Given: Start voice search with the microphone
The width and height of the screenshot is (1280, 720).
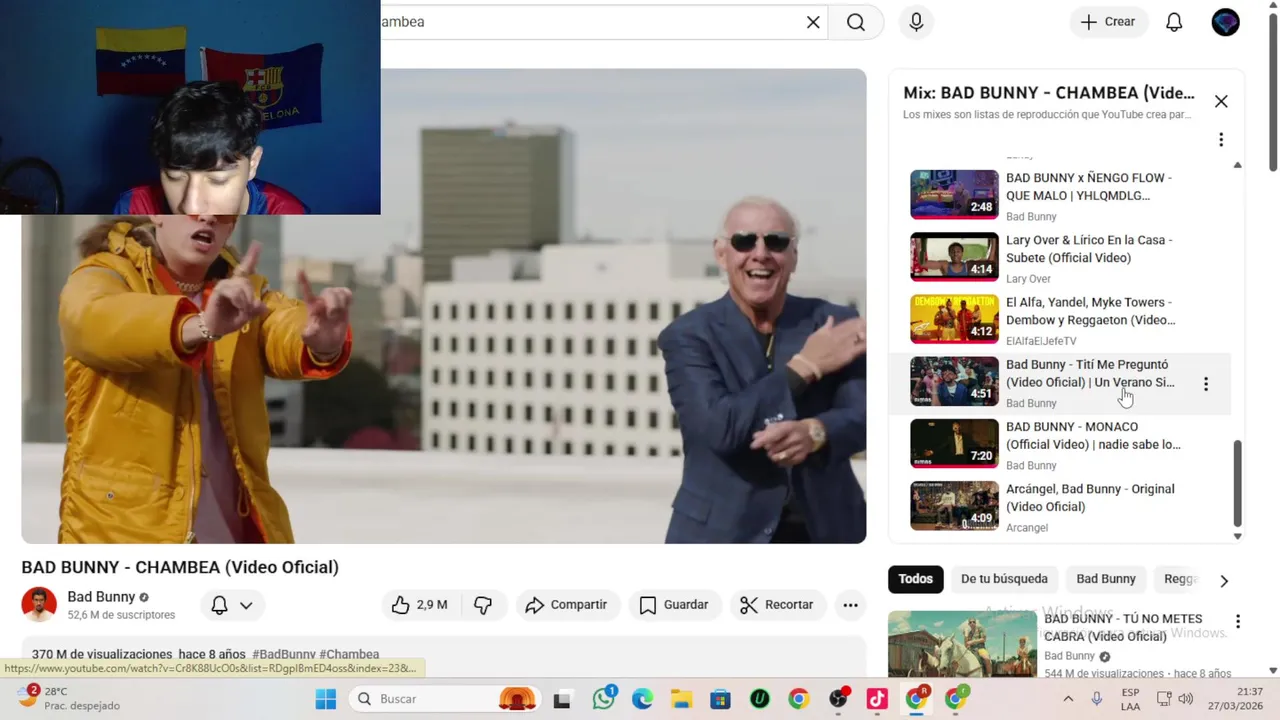Looking at the screenshot, I should coord(916,22).
